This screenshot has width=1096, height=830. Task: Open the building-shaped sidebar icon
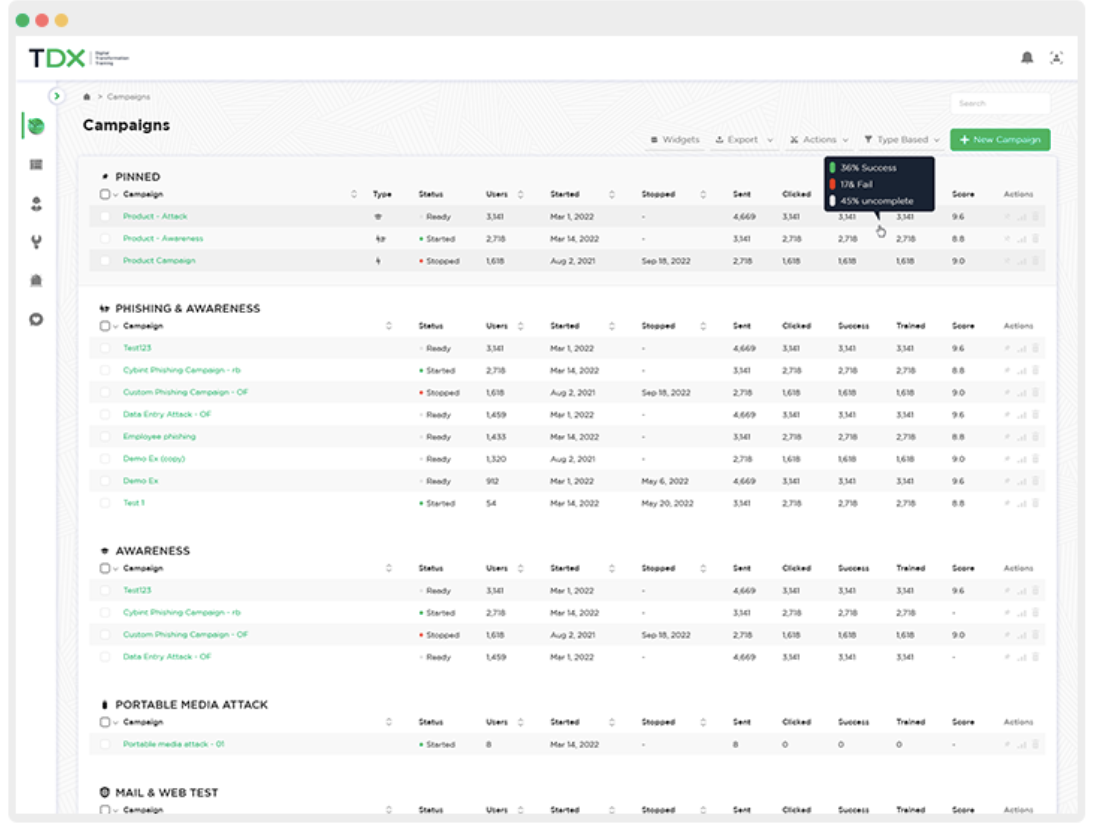pos(36,280)
